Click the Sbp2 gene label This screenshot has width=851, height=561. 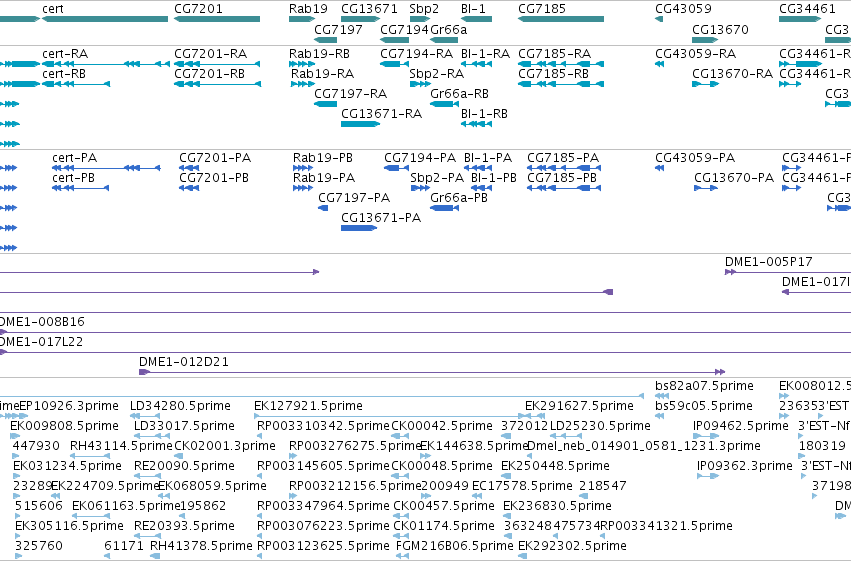[x=424, y=9]
